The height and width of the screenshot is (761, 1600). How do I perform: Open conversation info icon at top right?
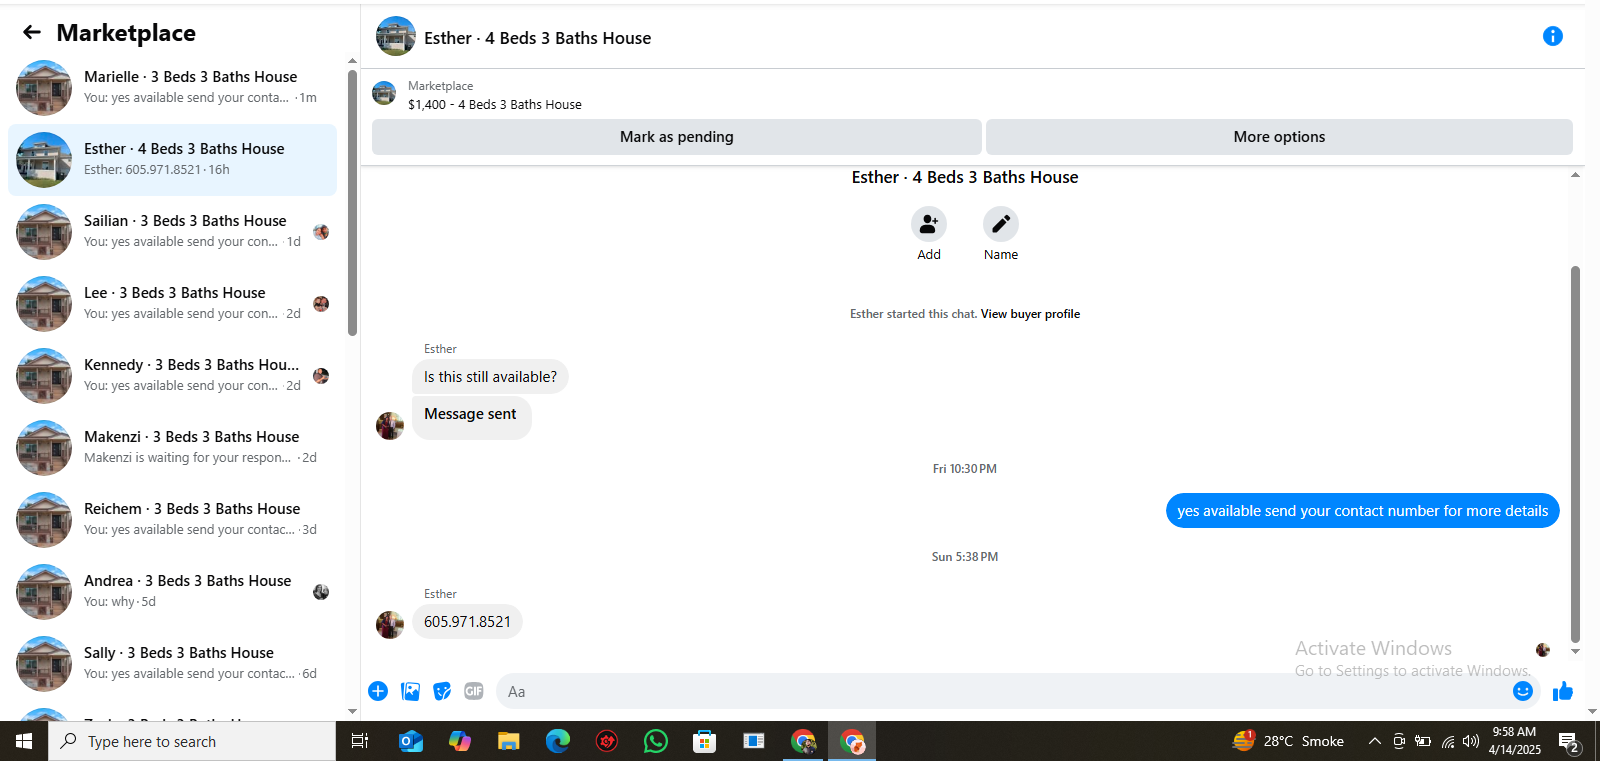tap(1552, 37)
